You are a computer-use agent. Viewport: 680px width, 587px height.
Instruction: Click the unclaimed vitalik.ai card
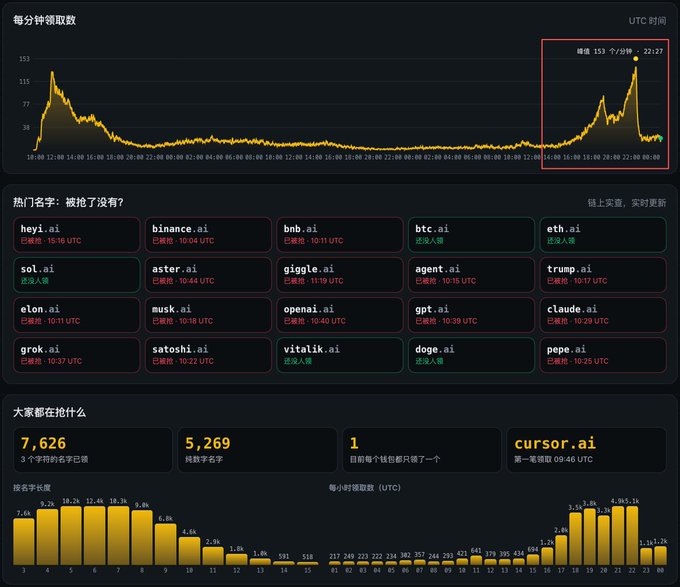point(340,355)
